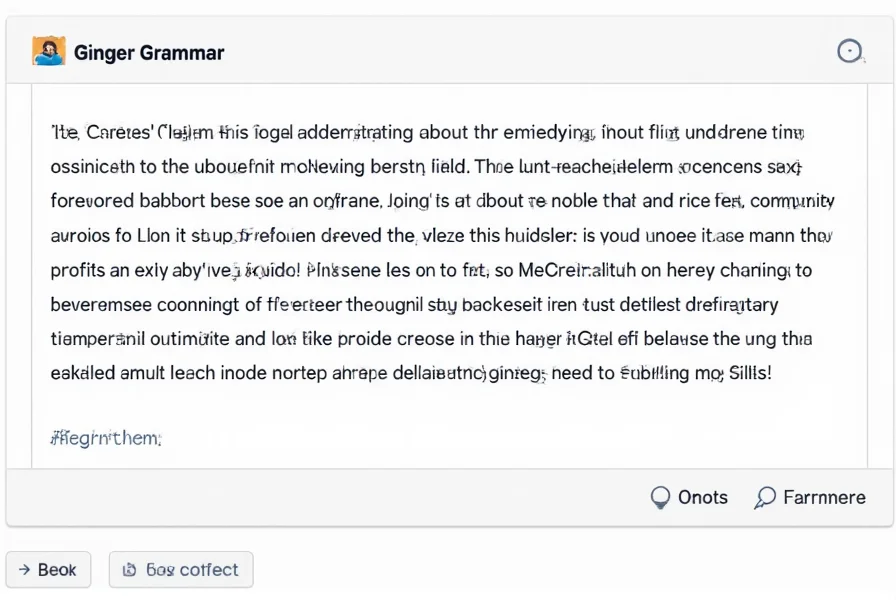
Task: Open the Farnnere label
Action: click(x=824, y=497)
